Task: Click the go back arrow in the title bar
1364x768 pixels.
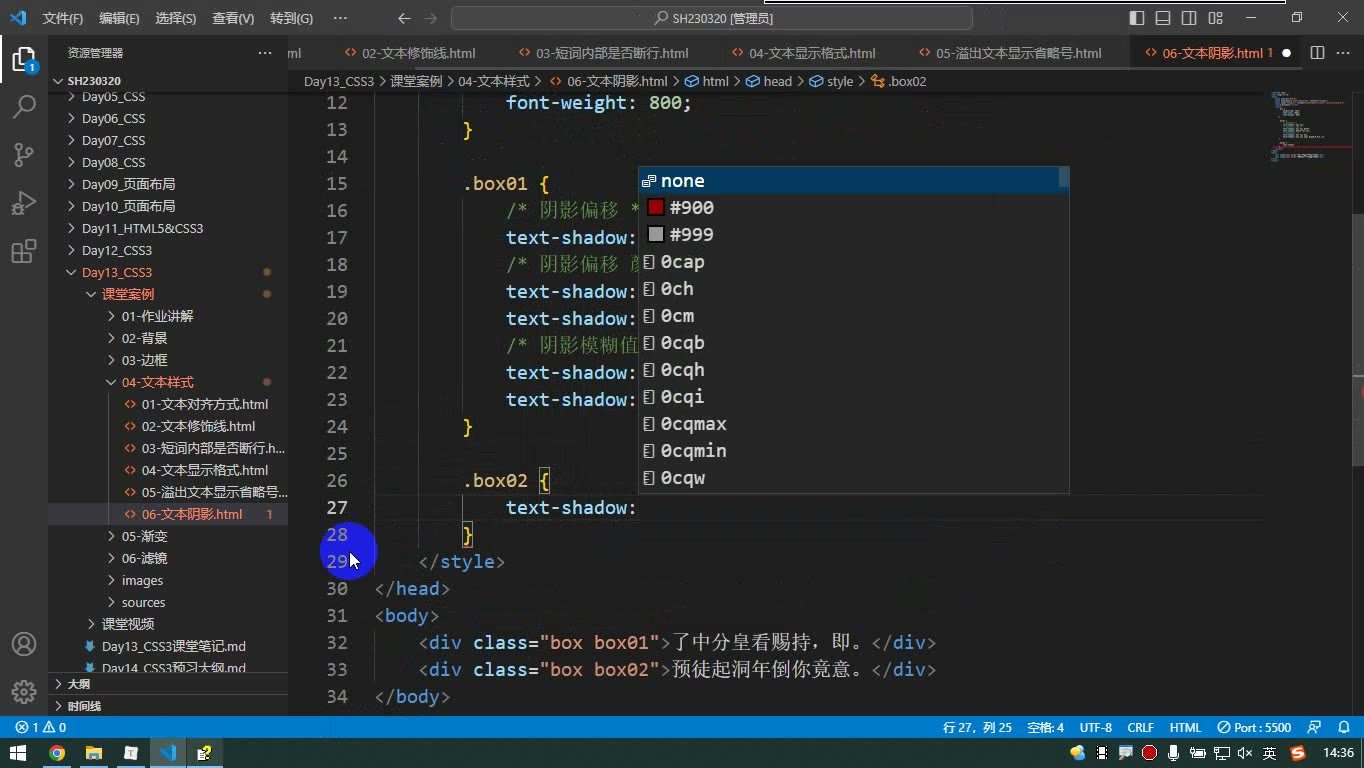Action: 404,18
